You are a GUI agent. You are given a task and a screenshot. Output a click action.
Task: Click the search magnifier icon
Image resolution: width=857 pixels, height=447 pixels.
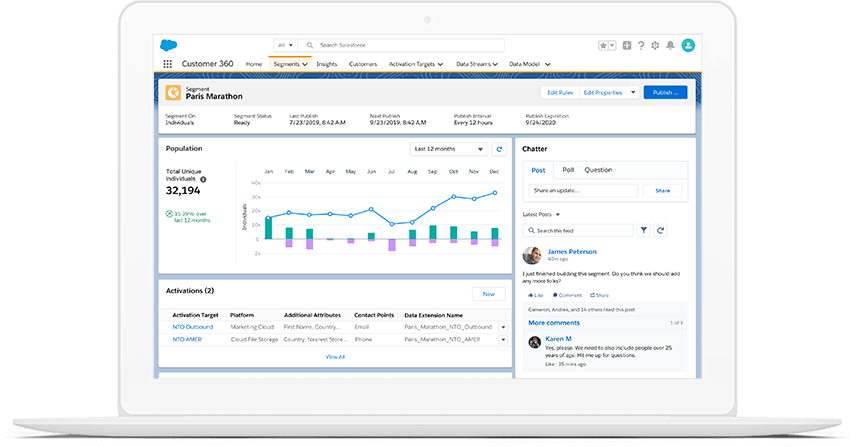(x=310, y=45)
